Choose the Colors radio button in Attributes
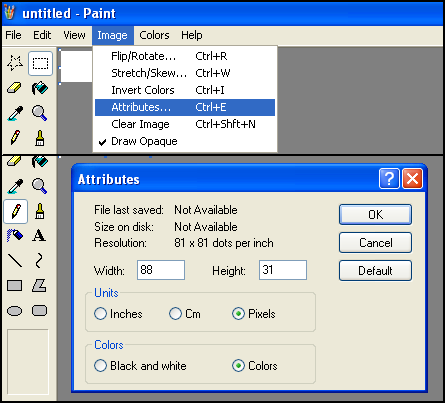The width and height of the screenshot is (445, 403). 238,366
